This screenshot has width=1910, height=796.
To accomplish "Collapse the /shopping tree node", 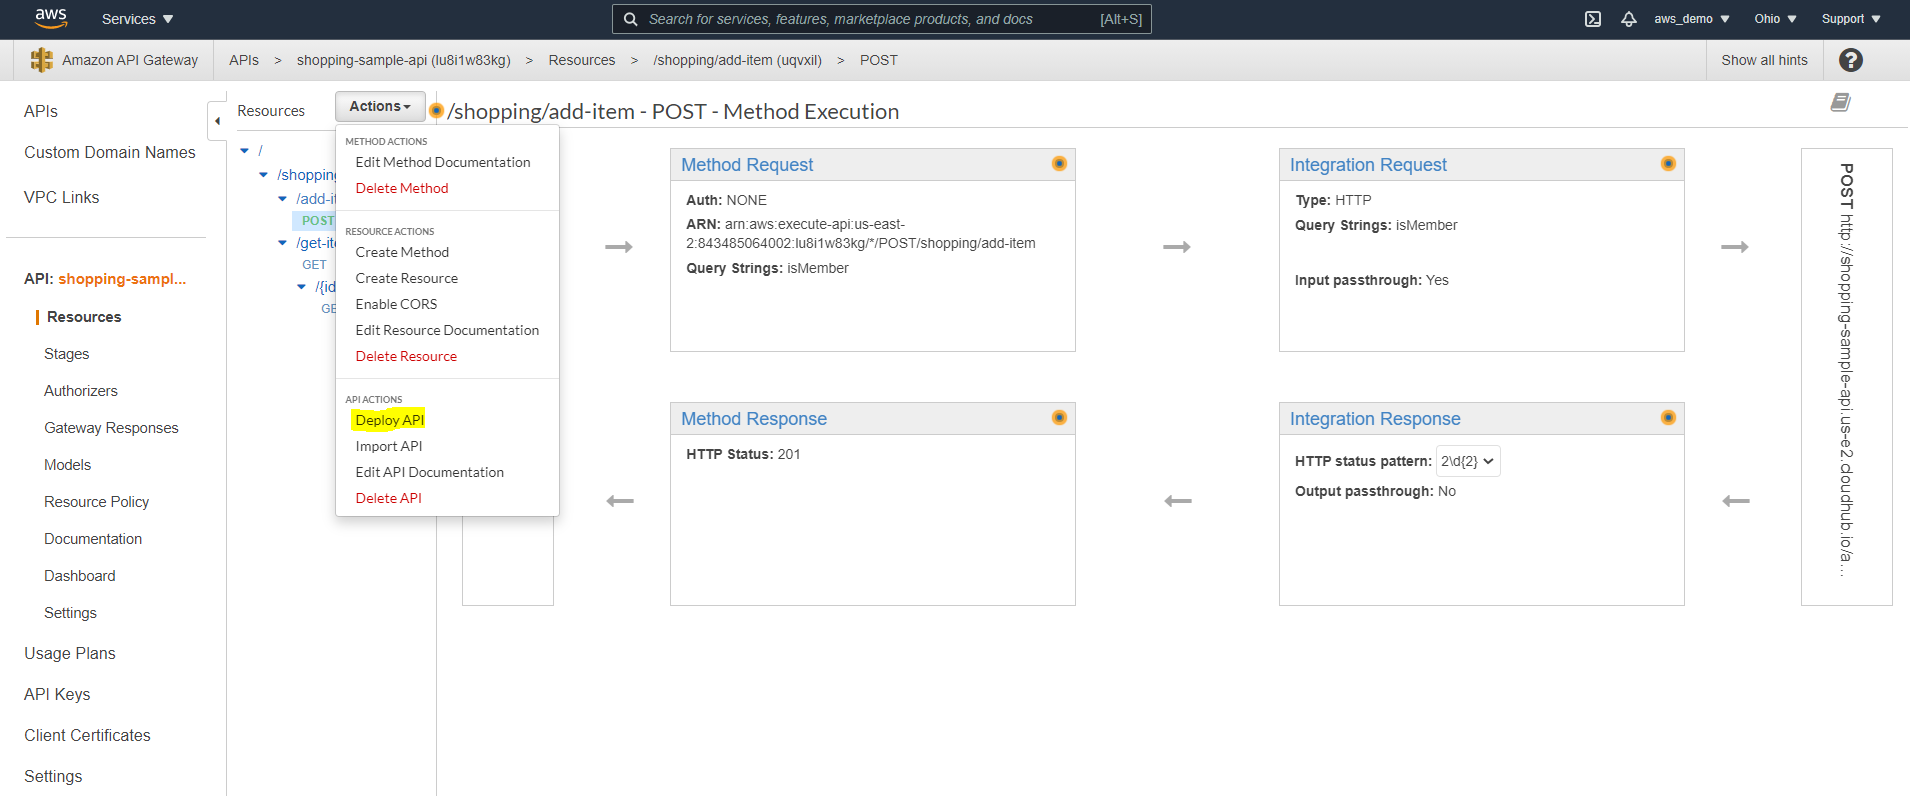I will pos(263,175).
